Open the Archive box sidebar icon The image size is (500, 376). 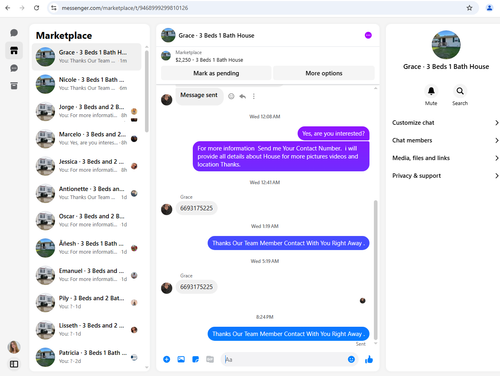pyautogui.click(x=14, y=86)
